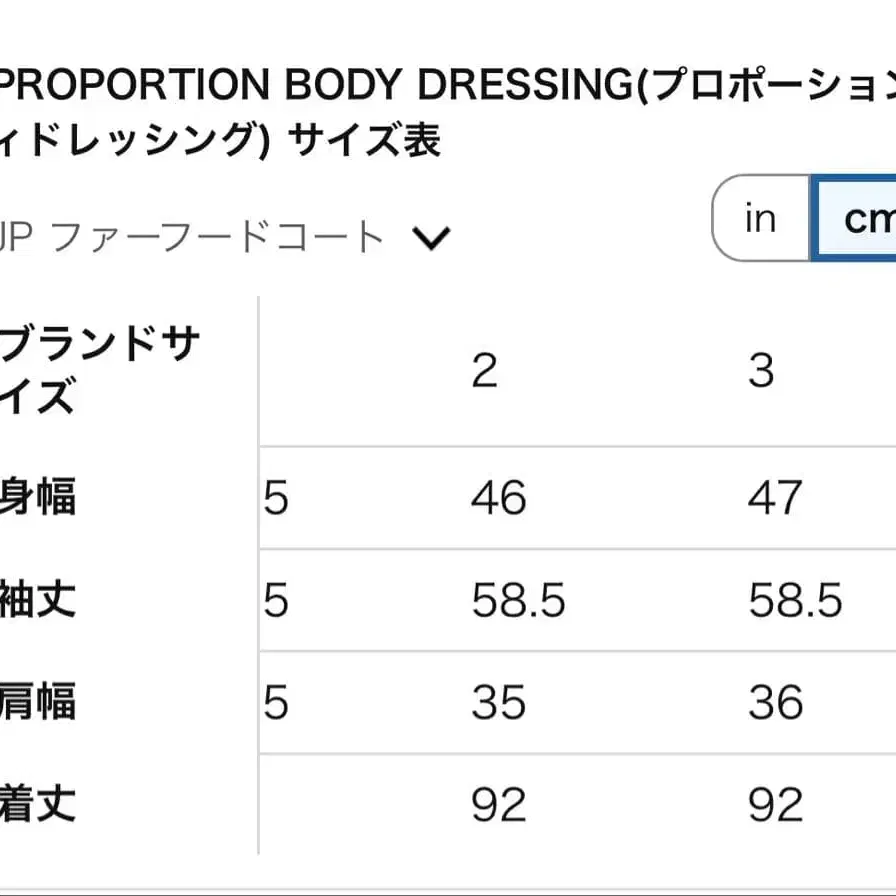896x896 pixels.
Task: Open the JP ファーフードコート dropdown arrow
Action: point(431,238)
